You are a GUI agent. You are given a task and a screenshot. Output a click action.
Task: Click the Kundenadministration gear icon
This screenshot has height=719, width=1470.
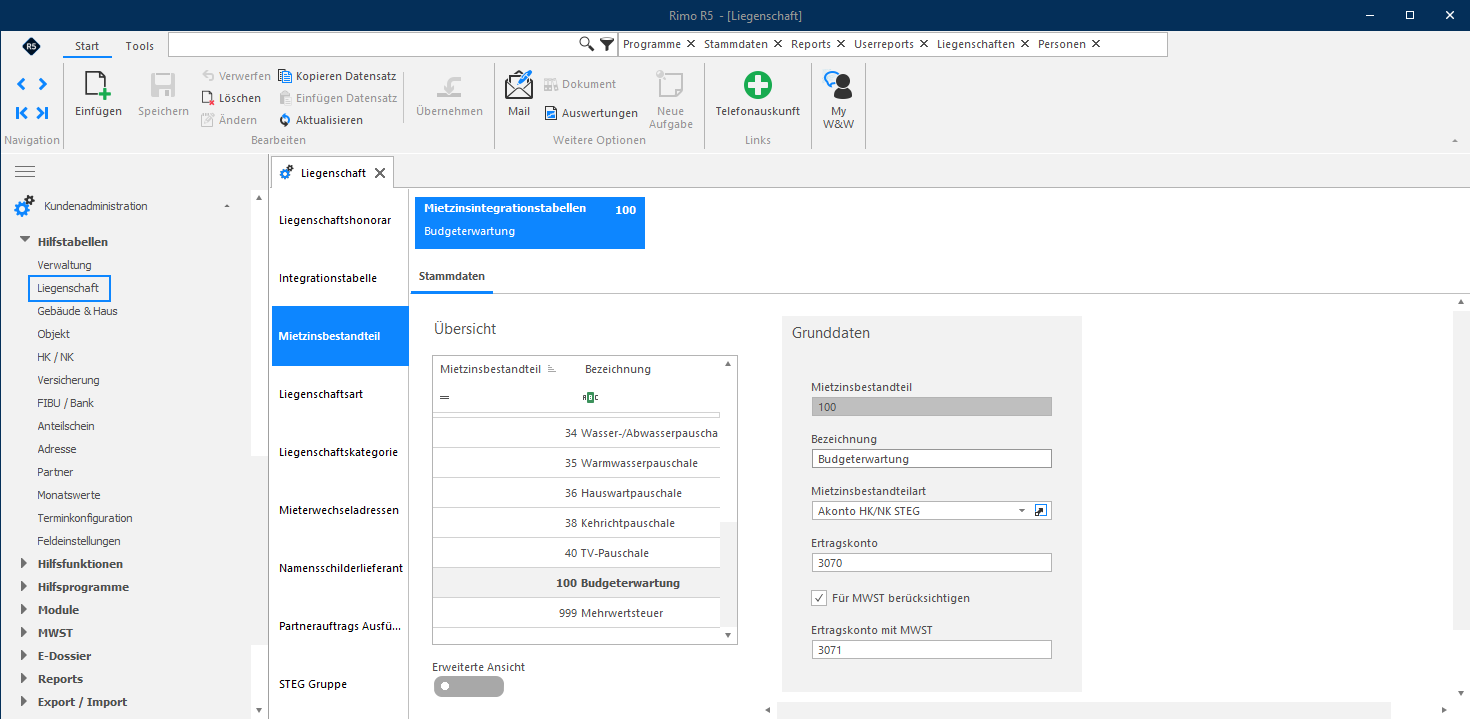pyautogui.click(x=24, y=206)
